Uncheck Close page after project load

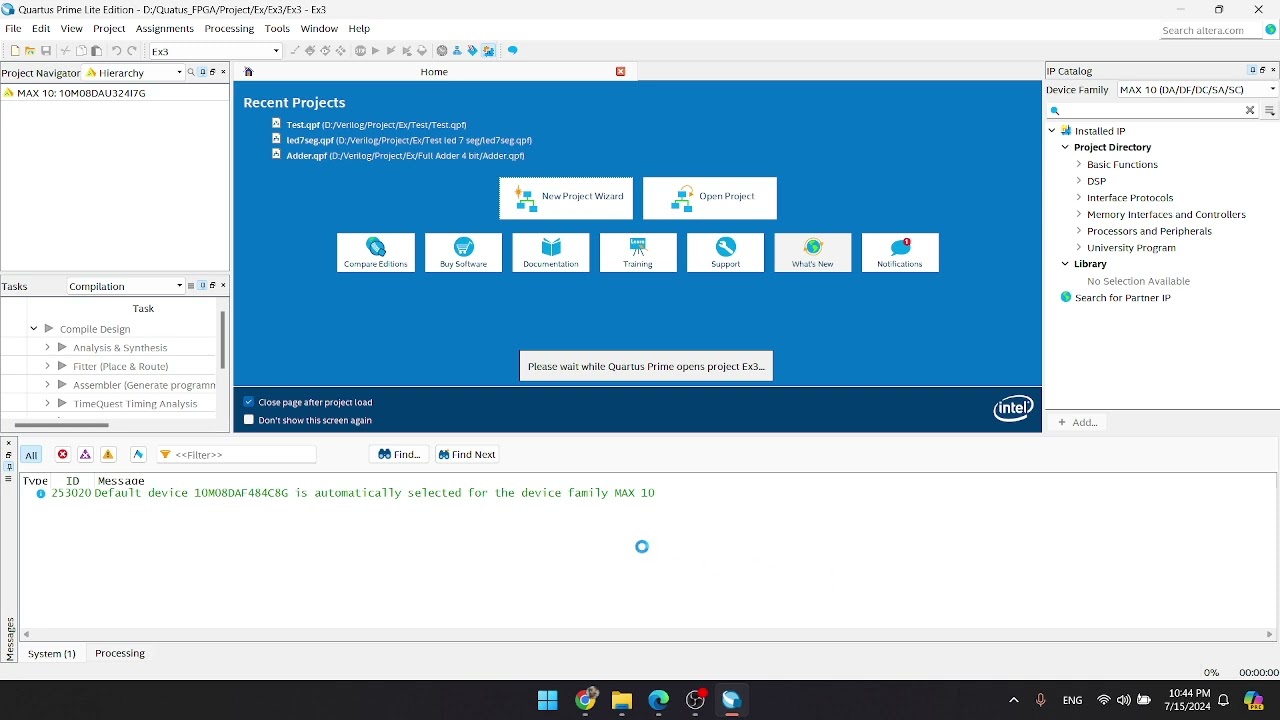[x=249, y=402]
